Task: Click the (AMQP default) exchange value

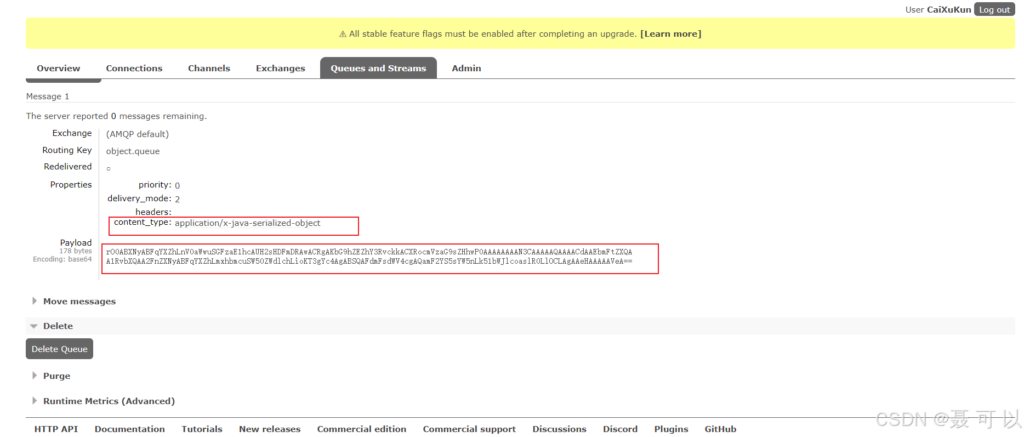Action: (137, 134)
